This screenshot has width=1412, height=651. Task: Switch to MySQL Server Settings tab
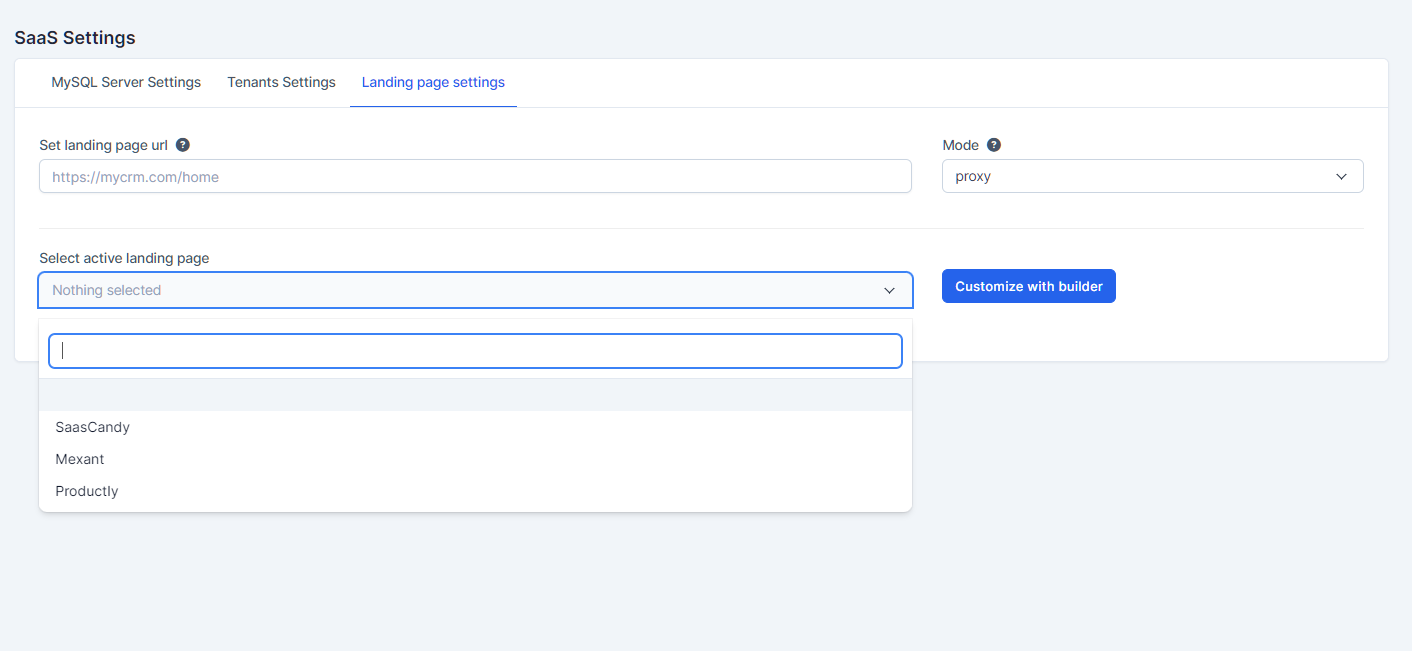(125, 82)
